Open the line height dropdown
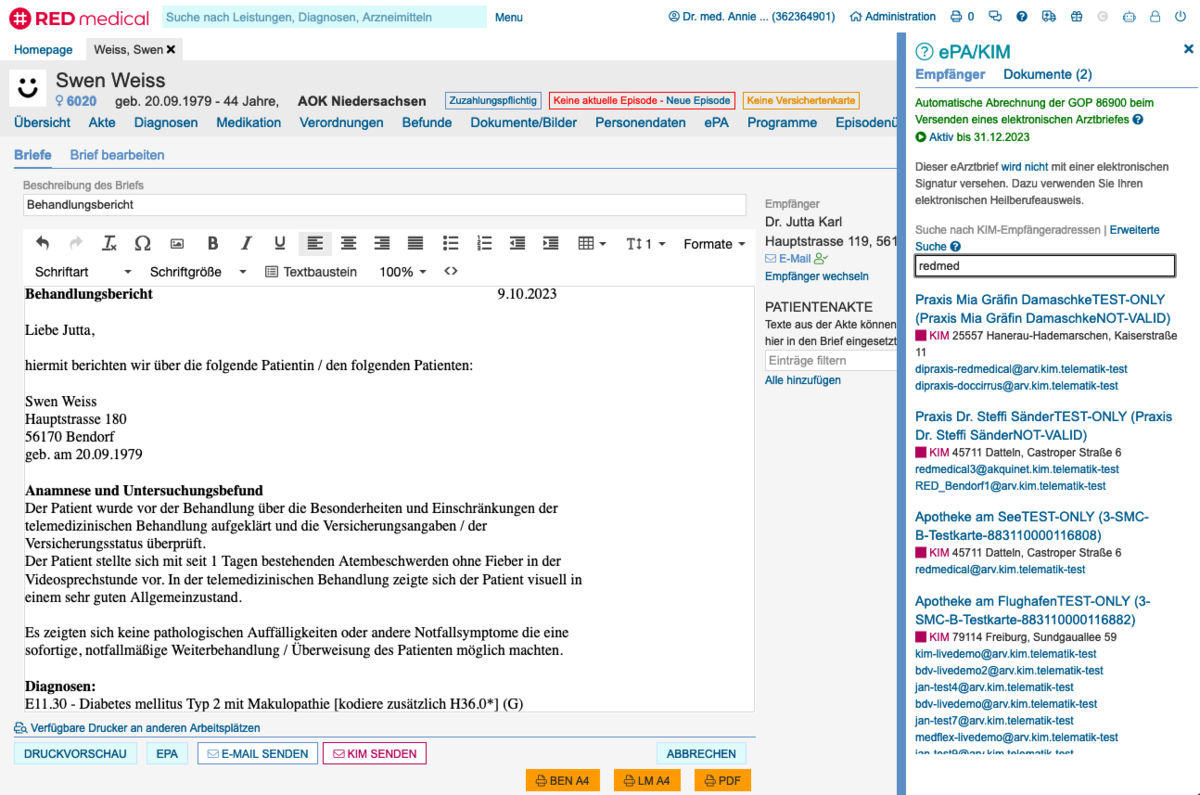The image size is (1200, 795). pos(645,244)
